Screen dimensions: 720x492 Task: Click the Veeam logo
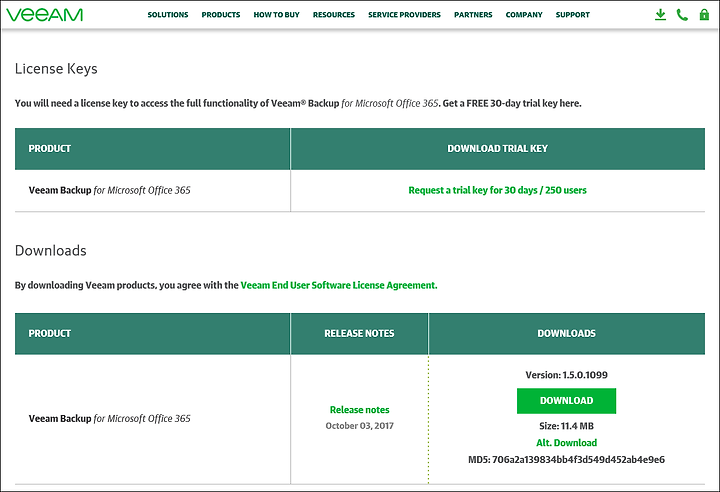[45, 15]
